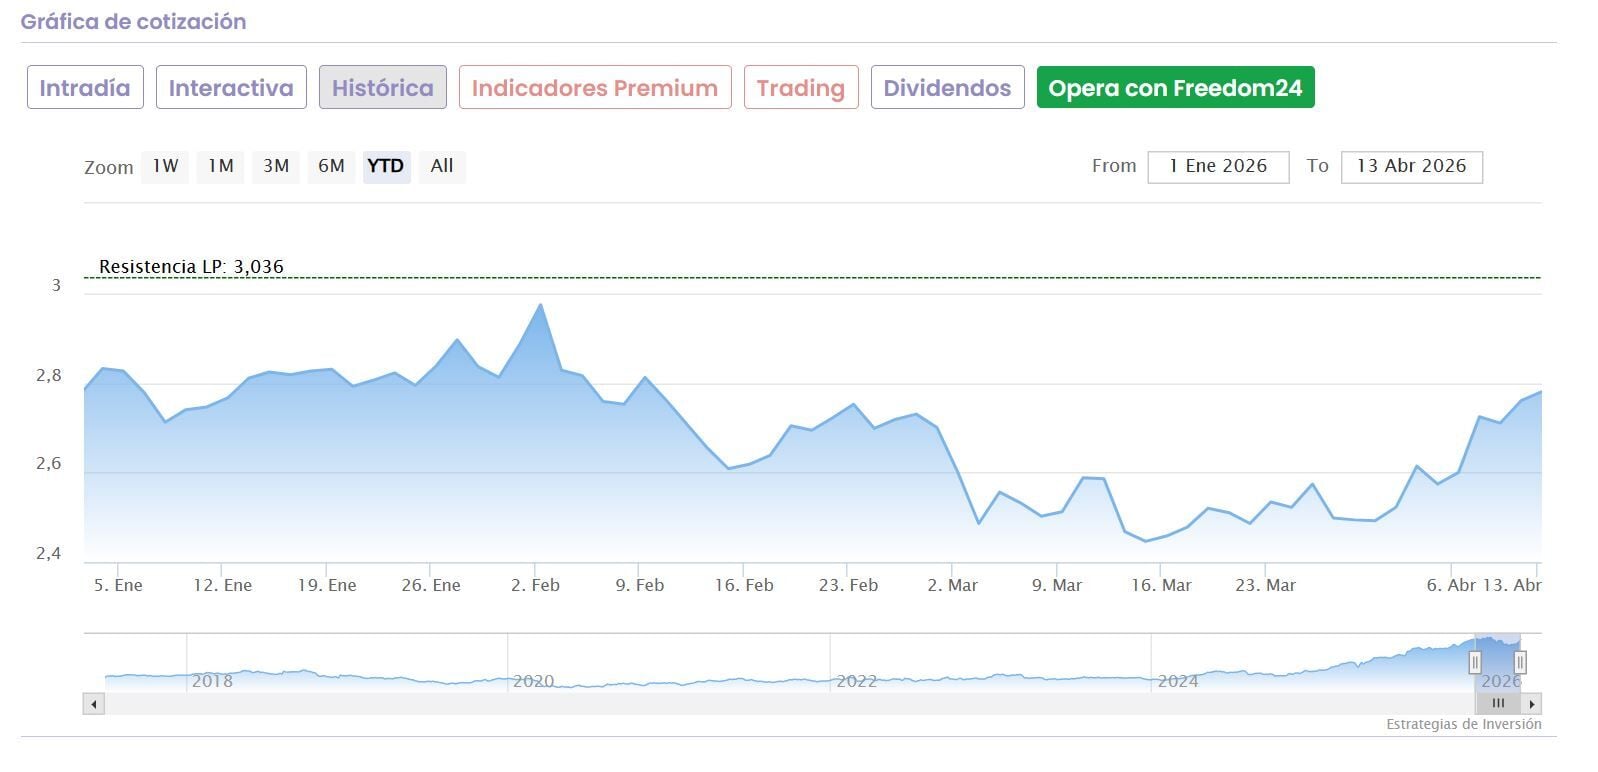Click Opera con Freedom24 button
Viewport: 1598px width, 772px height.
(x=1175, y=88)
